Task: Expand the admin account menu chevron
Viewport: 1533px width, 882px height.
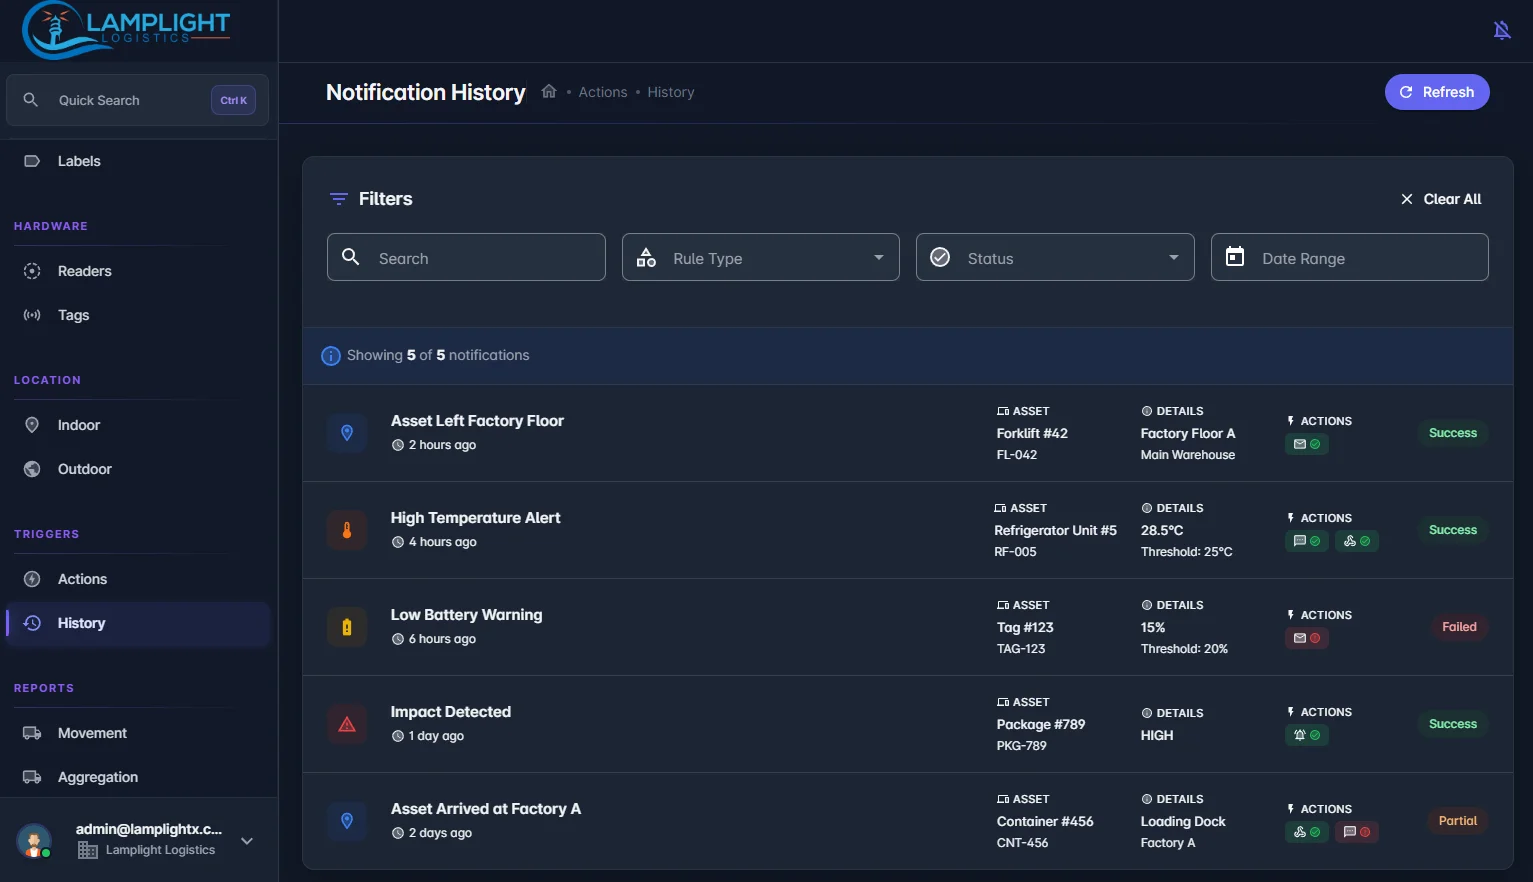Action: [x=247, y=841]
